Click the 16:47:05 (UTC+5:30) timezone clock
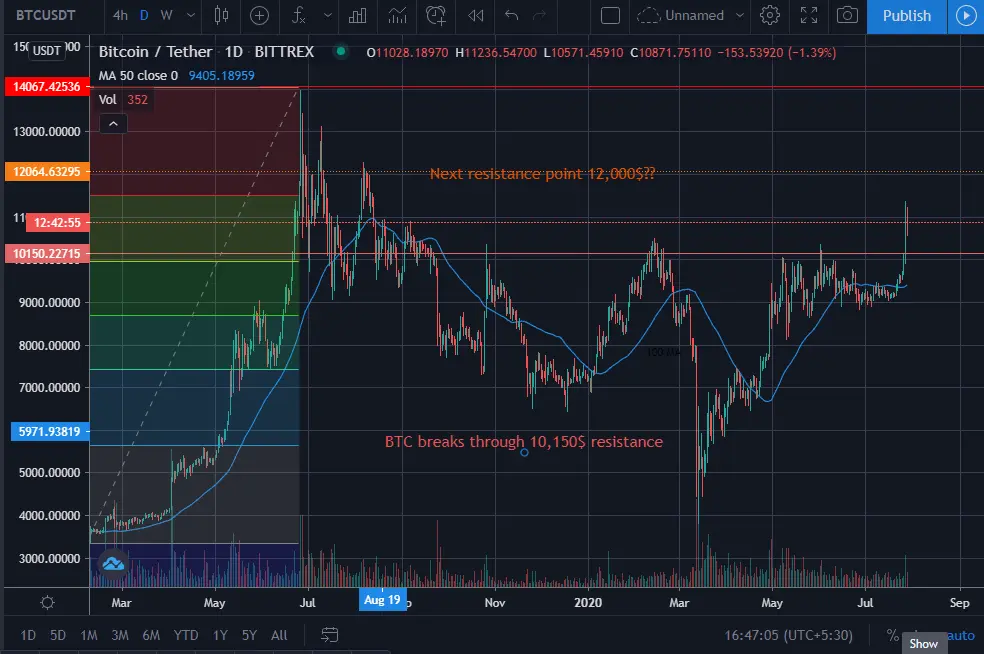The width and height of the screenshot is (984, 654). point(788,635)
